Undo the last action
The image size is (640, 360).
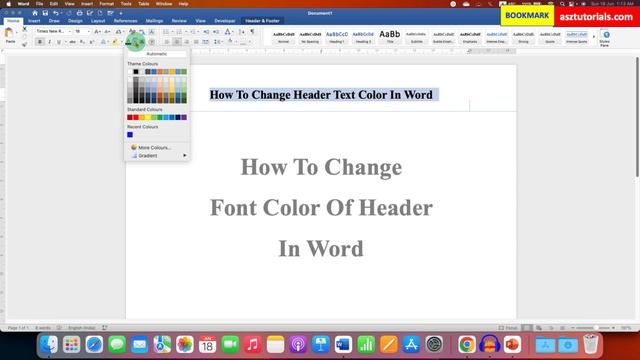tap(56, 13)
